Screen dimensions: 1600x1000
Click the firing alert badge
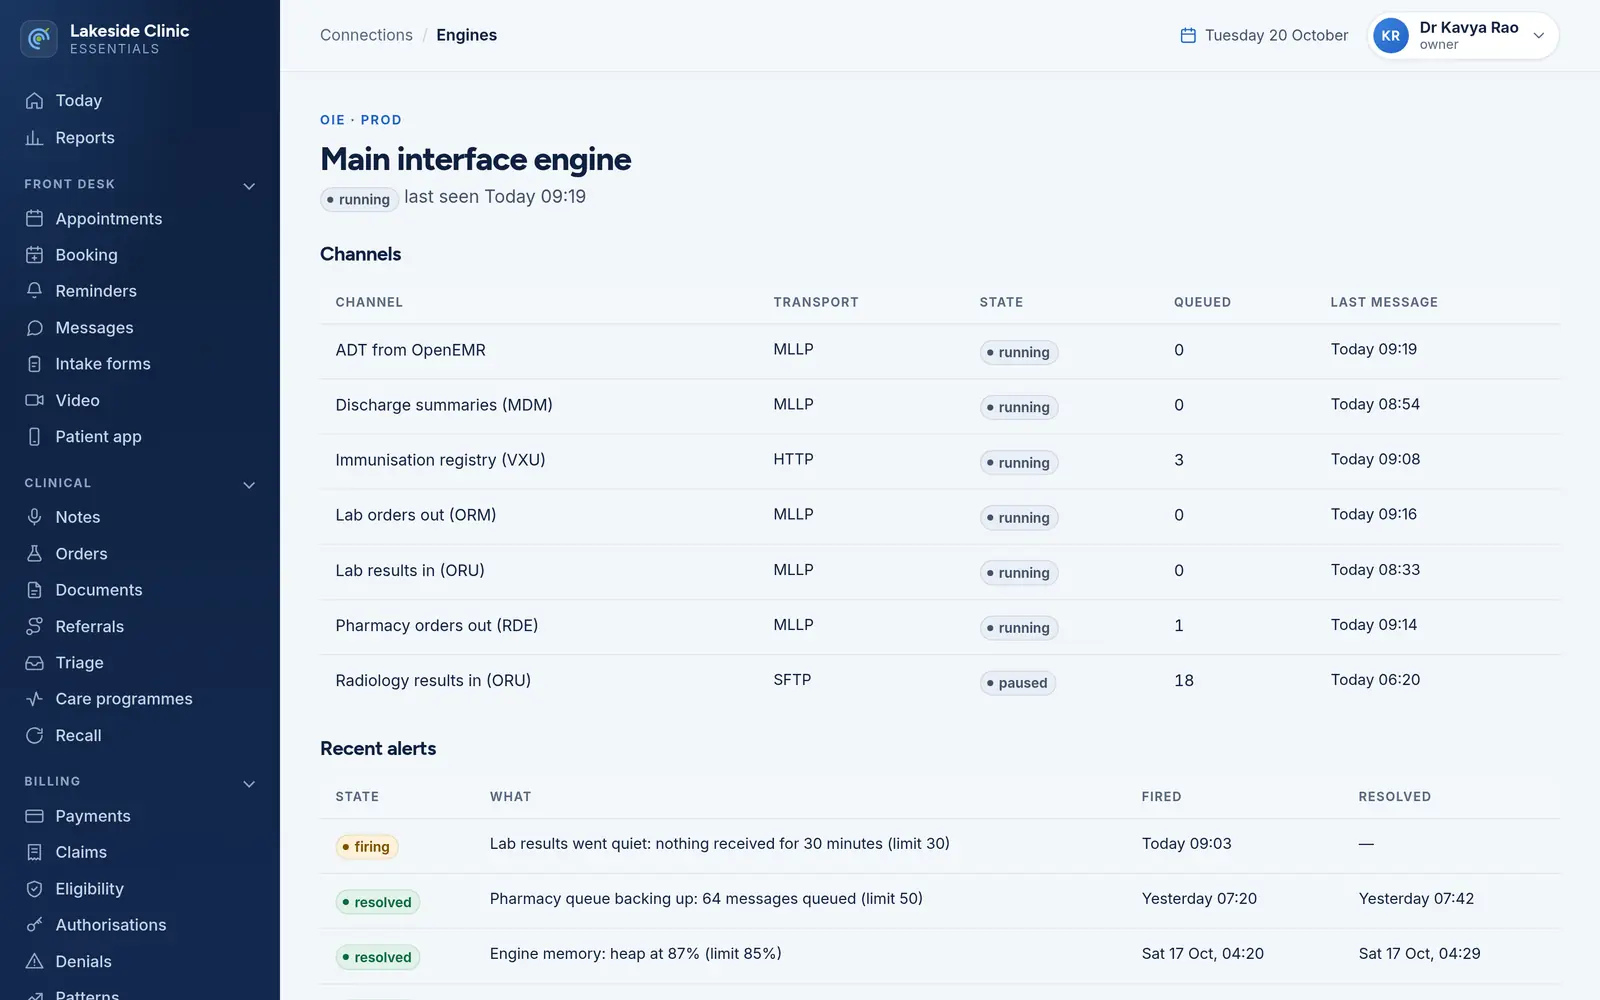pyautogui.click(x=367, y=847)
